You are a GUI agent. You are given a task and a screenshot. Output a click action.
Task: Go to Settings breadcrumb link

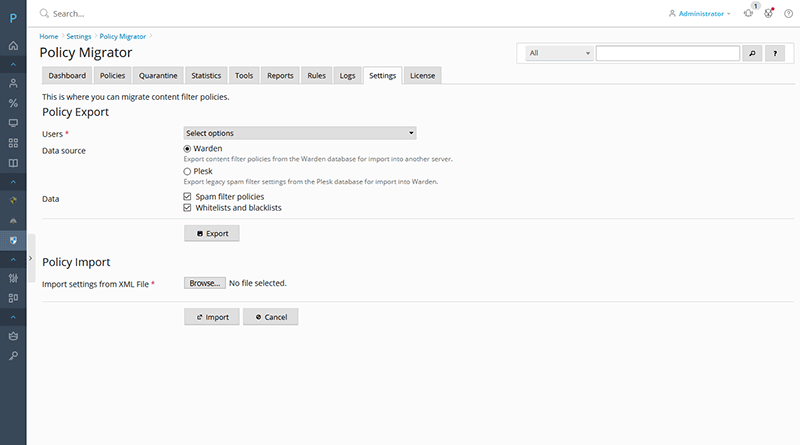(79, 37)
